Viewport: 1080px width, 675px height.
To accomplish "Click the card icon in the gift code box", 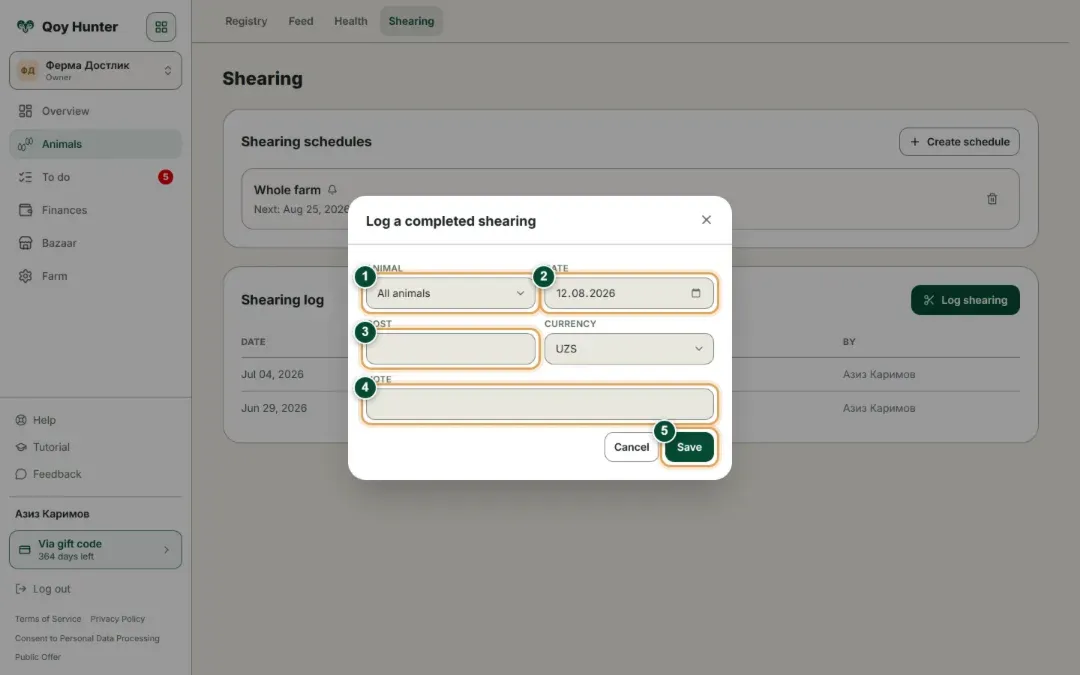I will tap(25, 550).
